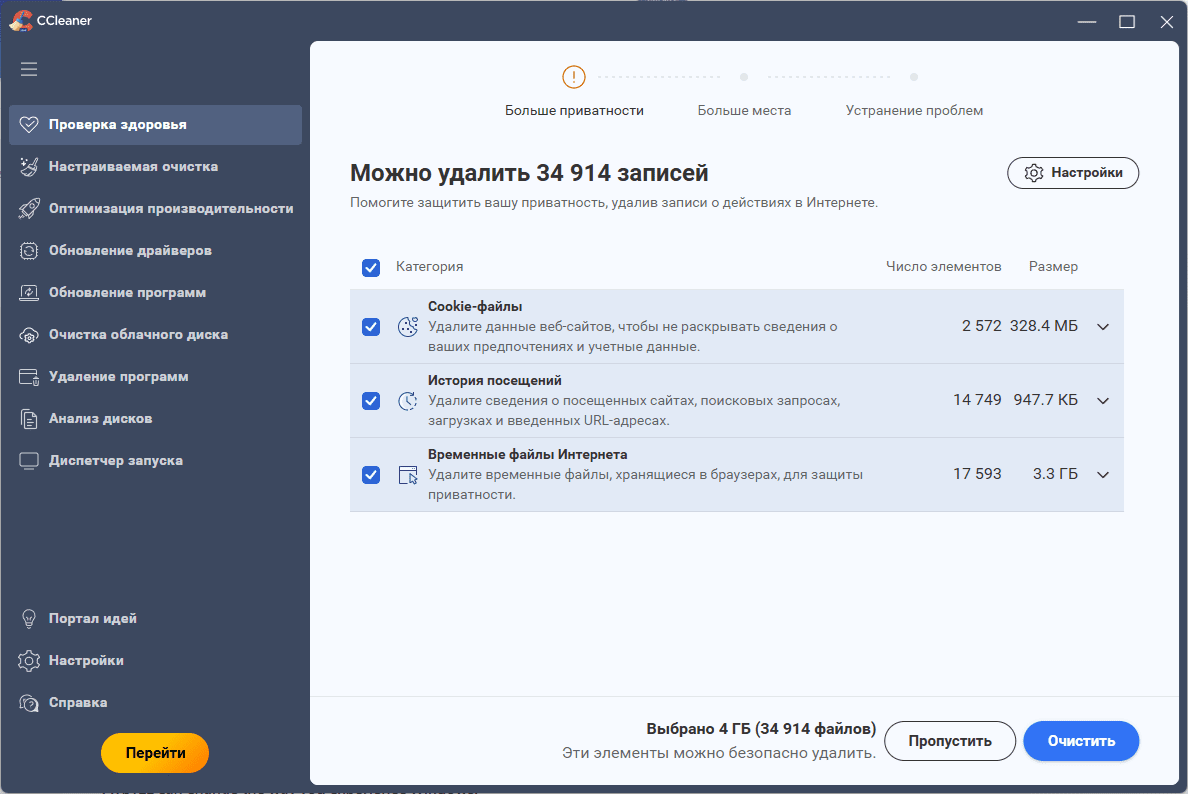Open Диспетчер запуска in sidebar
The width and height of the screenshot is (1188, 794).
155,461
